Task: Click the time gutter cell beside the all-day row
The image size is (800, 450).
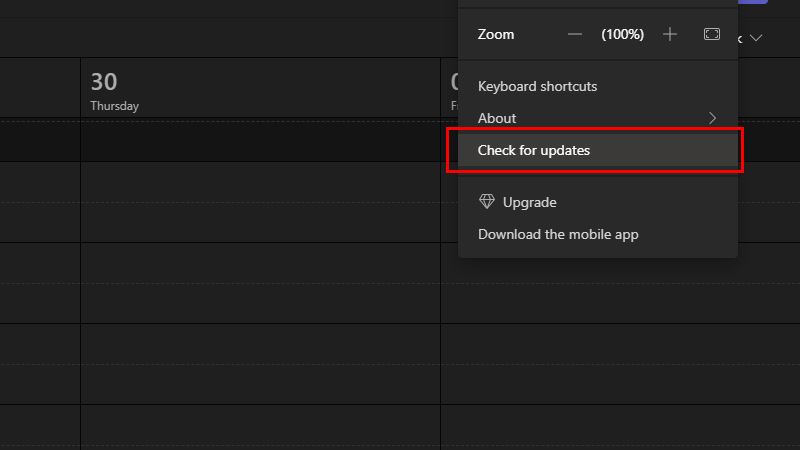Action: 40,141
